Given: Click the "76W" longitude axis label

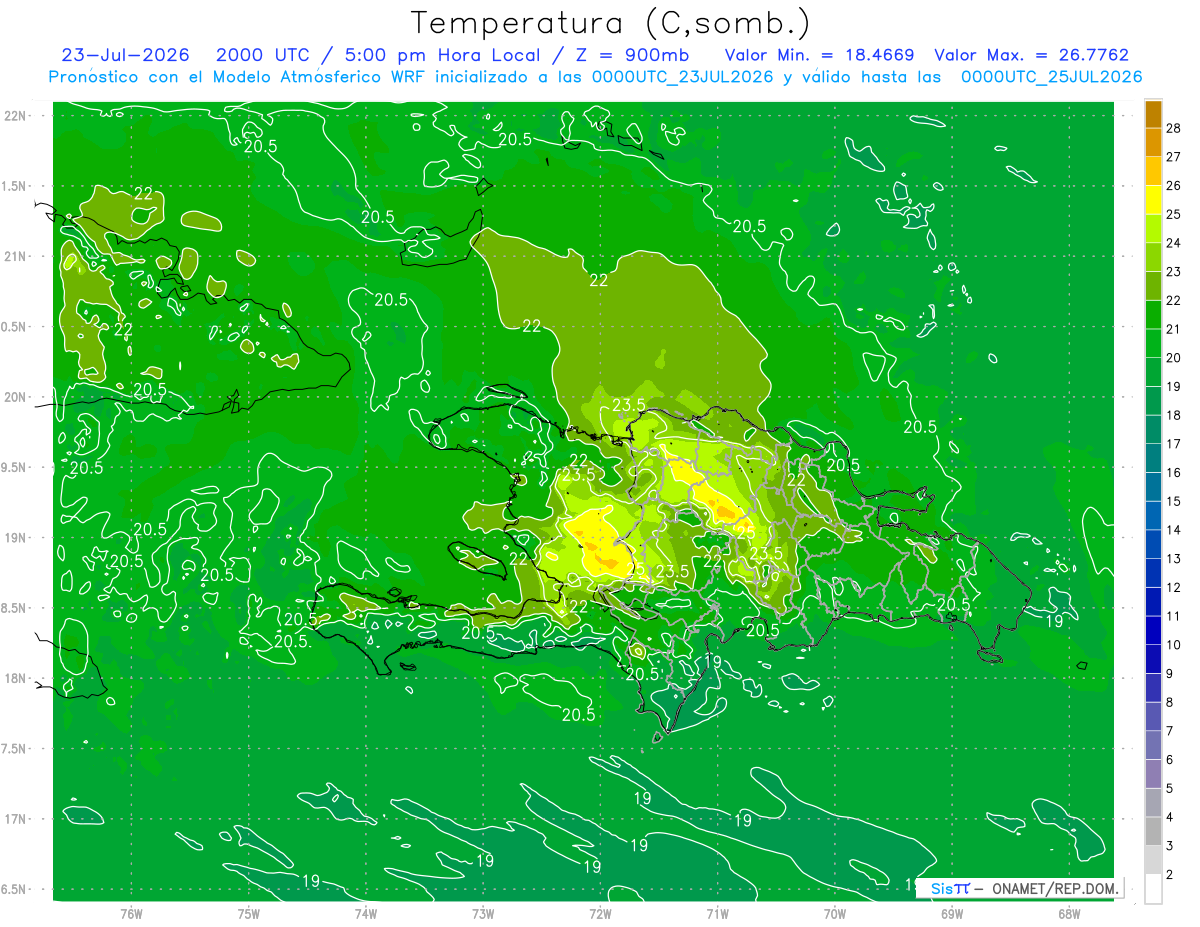Looking at the screenshot, I should pyautogui.click(x=131, y=914).
